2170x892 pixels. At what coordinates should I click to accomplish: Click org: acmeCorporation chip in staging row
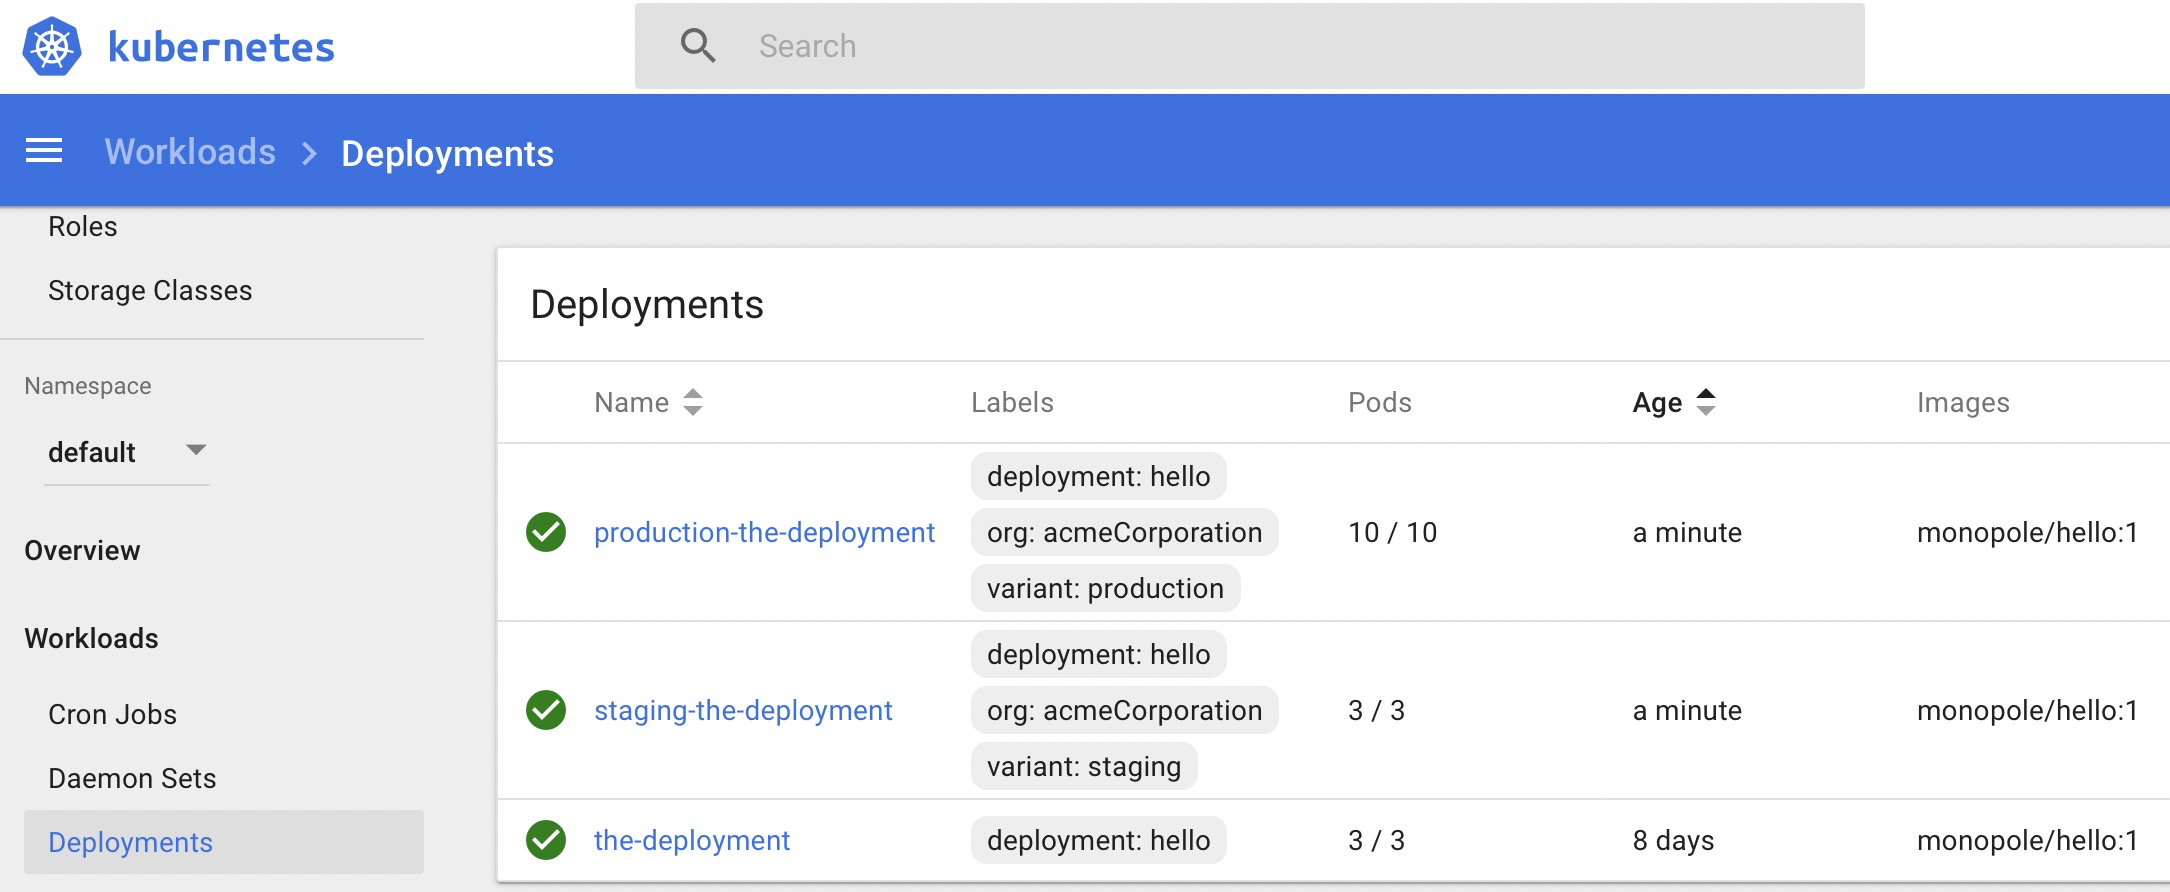(1125, 710)
